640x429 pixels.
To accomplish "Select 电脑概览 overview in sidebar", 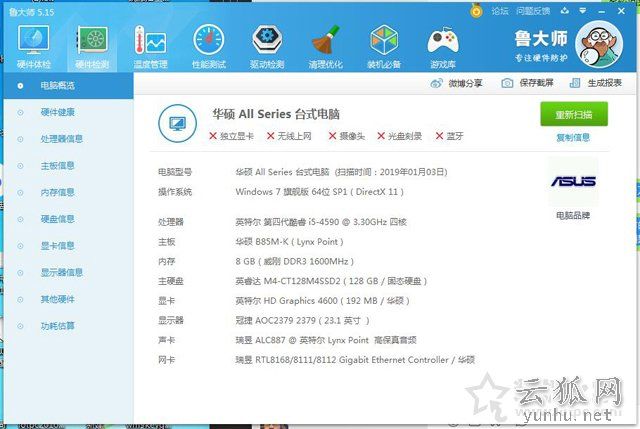I will click(x=69, y=86).
